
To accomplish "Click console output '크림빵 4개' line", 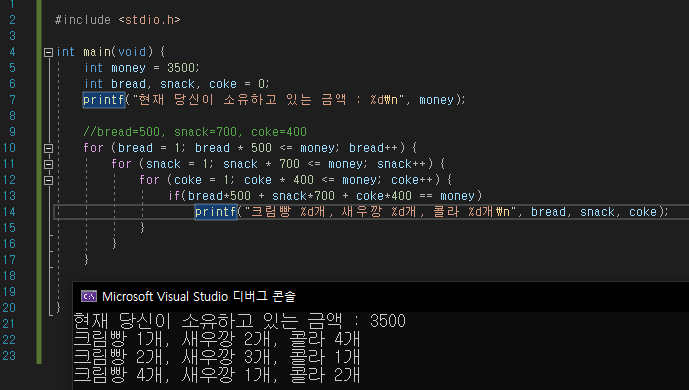I will coord(217,375).
